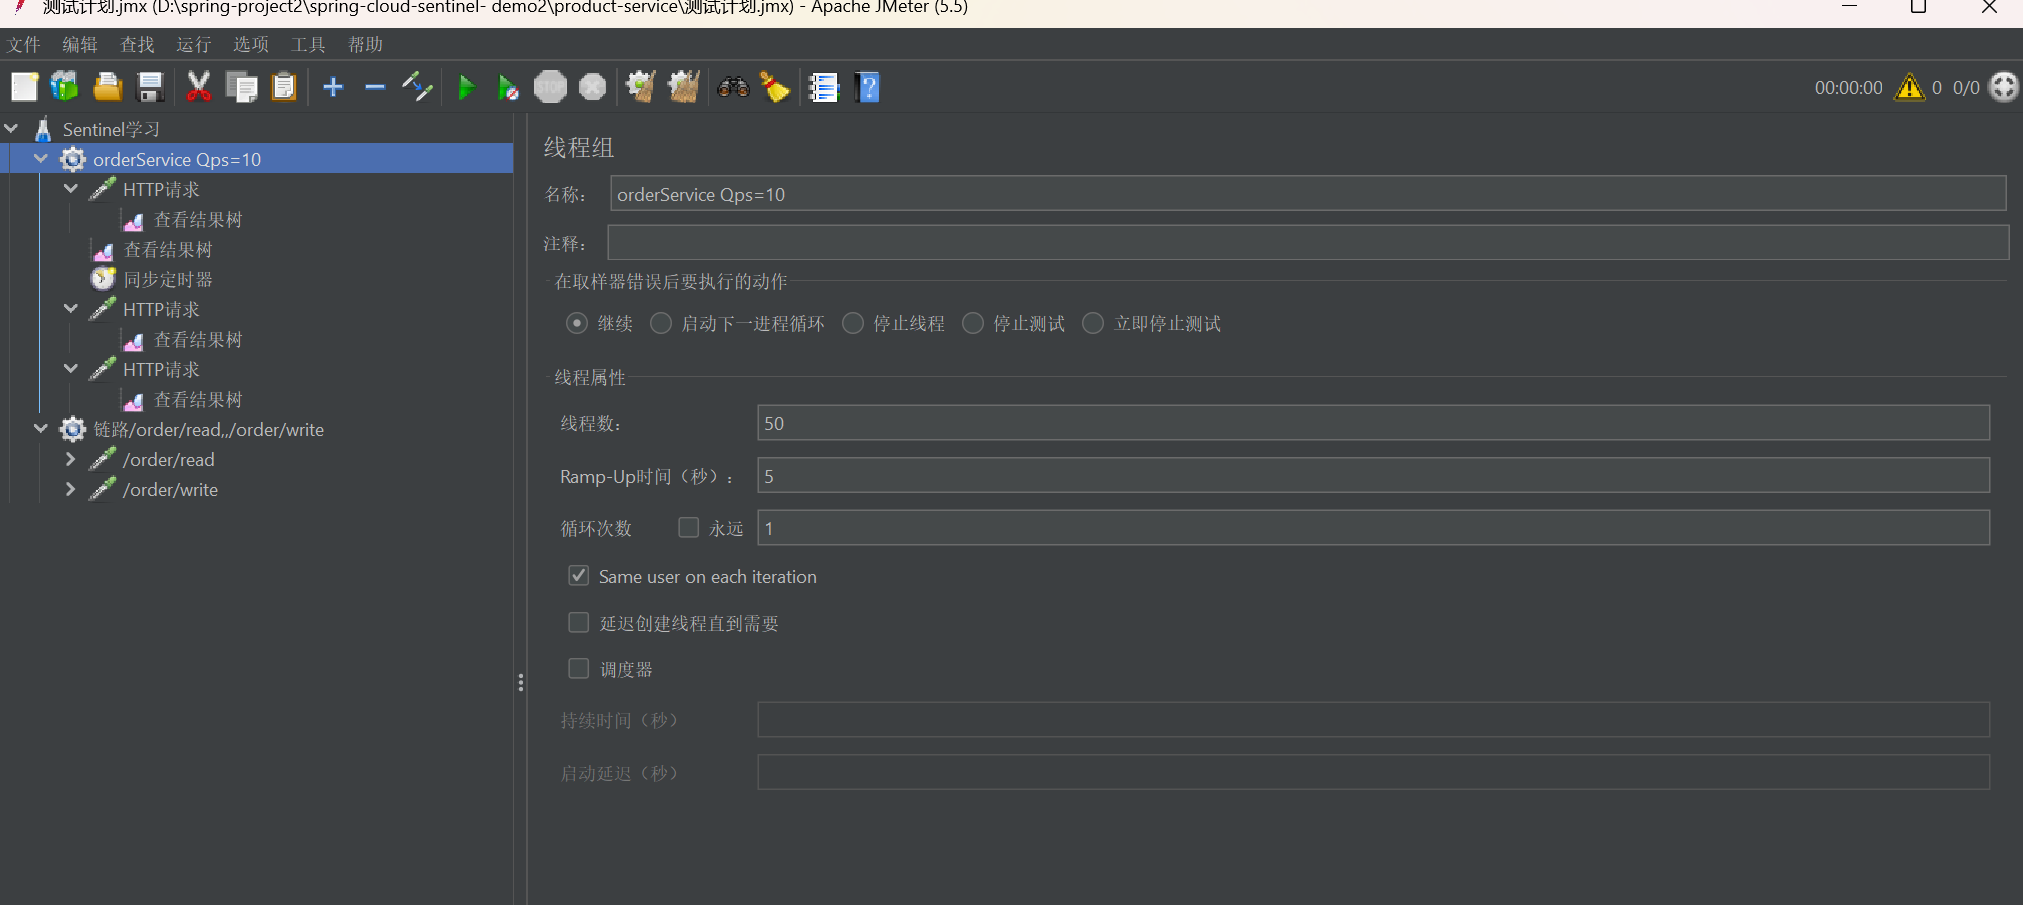Viewport: 2023px width, 905px height.
Task: Open the 工具 menu
Action: [x=308, y=44]
